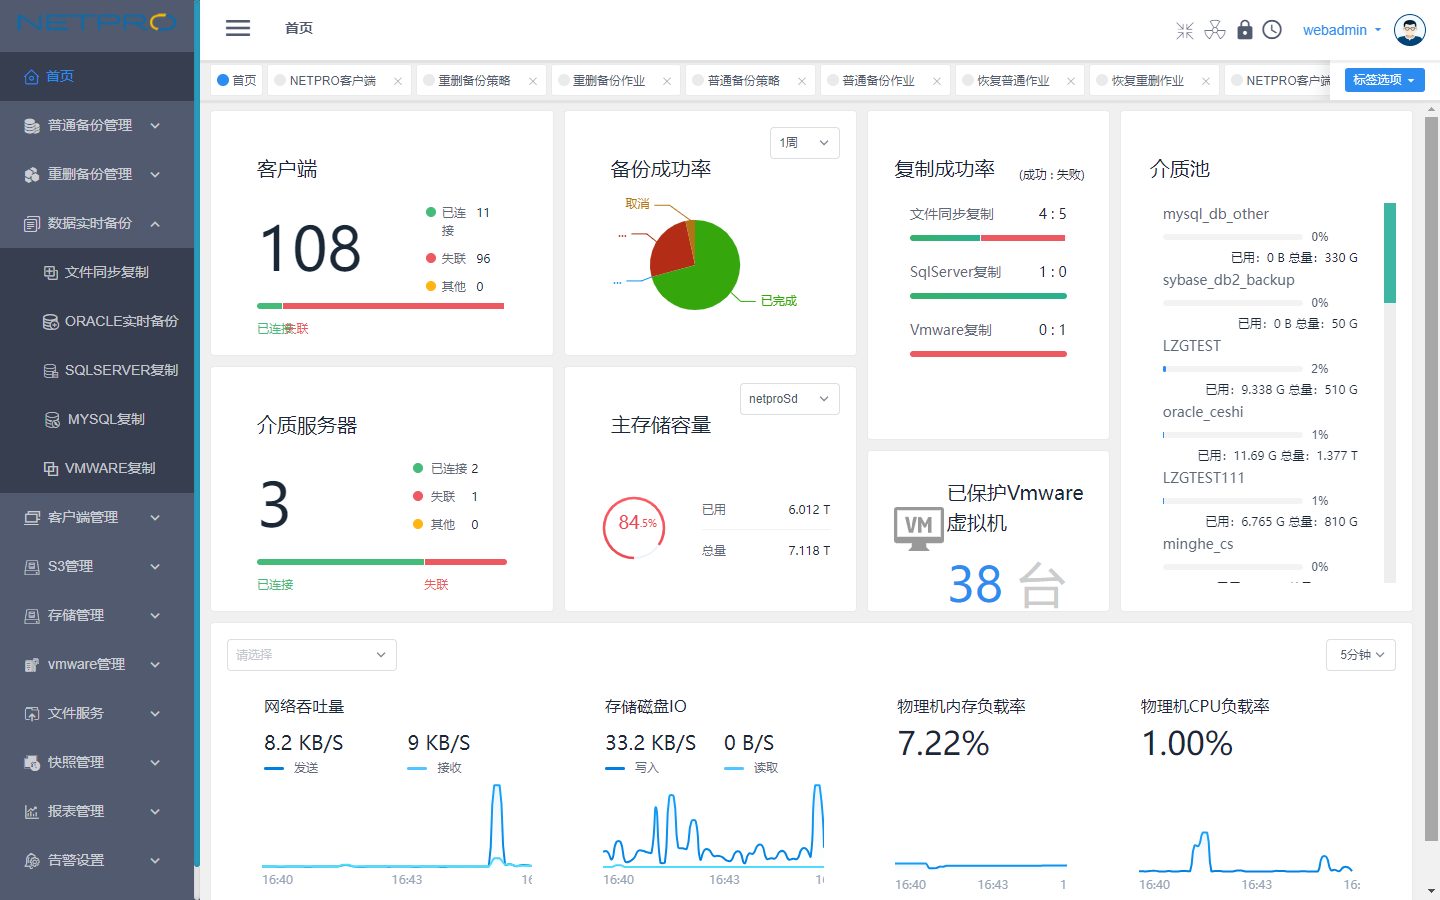
Task: Open the 标签选项 dropdown button
Action: pos(1384,80)
